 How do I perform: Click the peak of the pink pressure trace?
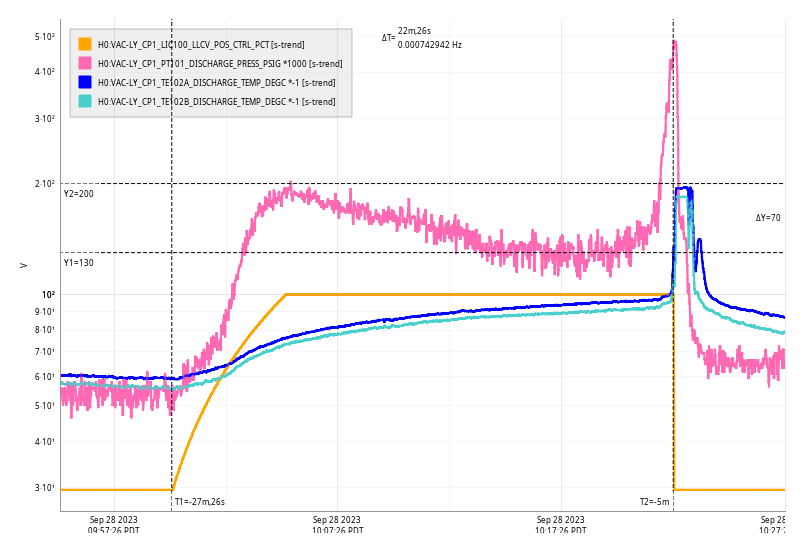675,42
